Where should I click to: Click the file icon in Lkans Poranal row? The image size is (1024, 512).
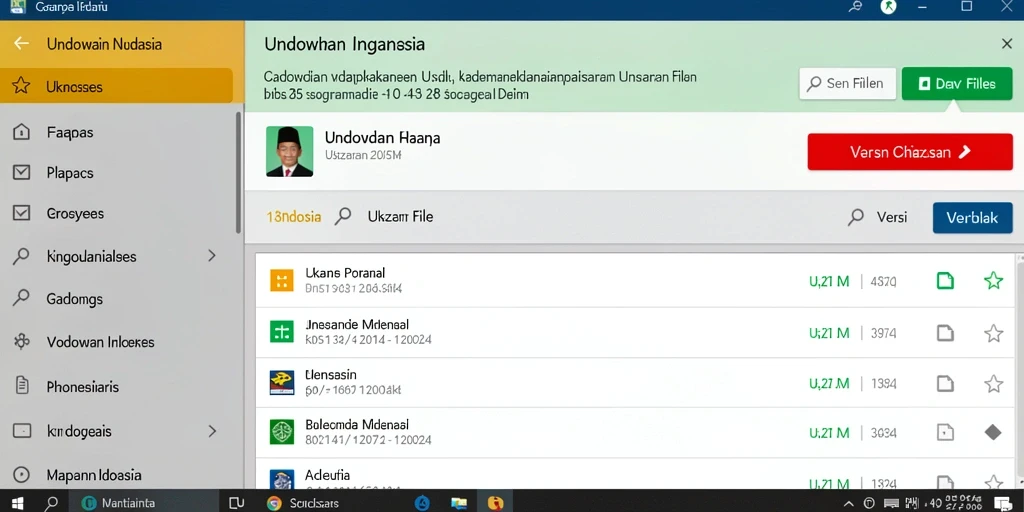tap(945, 281)
